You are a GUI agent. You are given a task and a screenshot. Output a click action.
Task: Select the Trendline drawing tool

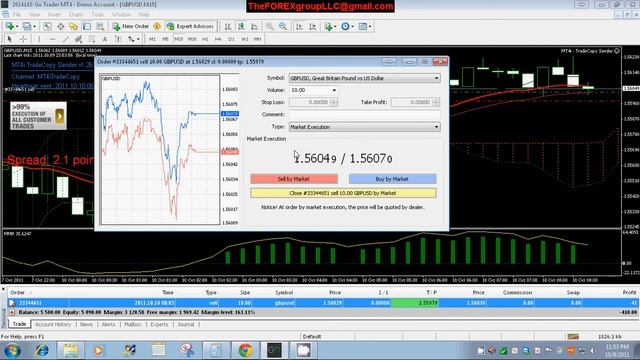coord(65,39)
